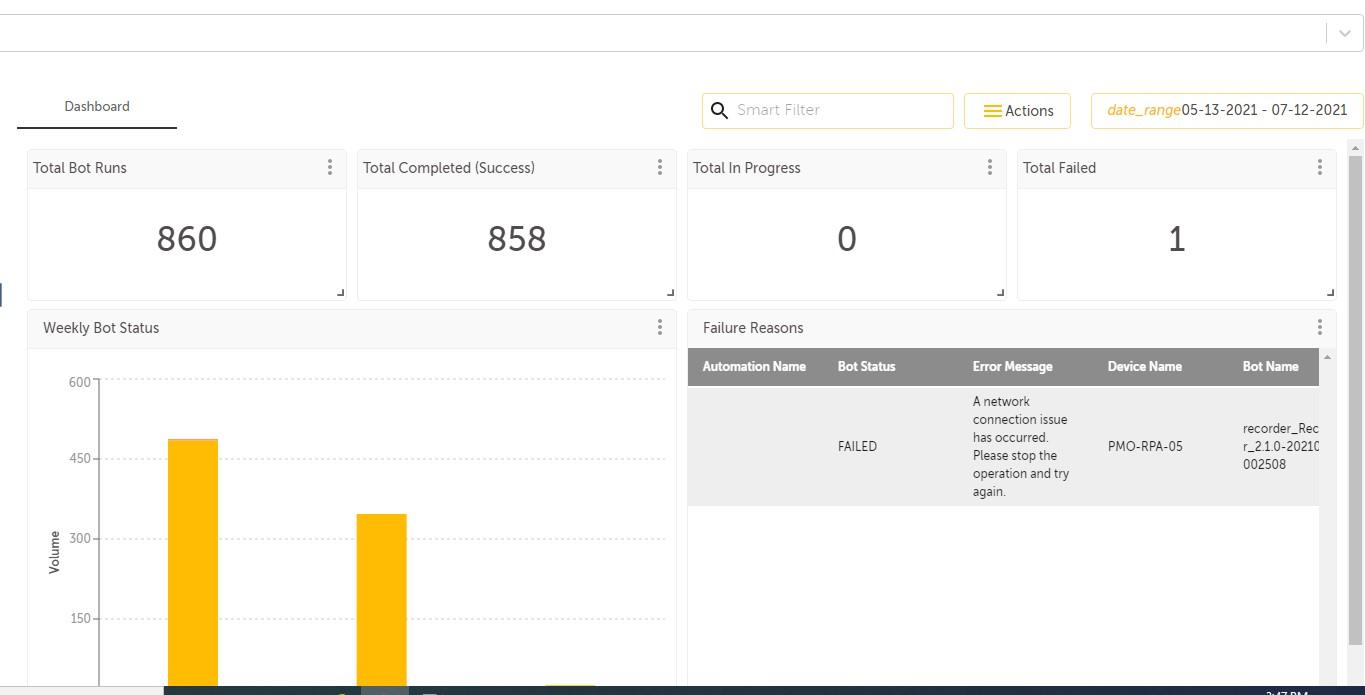1365x695 pixels.
Task: Open the Total Failed card options menu
Action: click(1320, 168)
